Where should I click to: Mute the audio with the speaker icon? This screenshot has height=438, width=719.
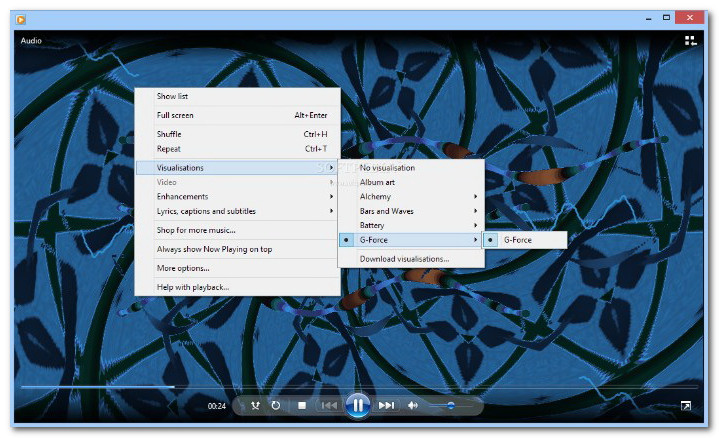[x=412, y=405]
